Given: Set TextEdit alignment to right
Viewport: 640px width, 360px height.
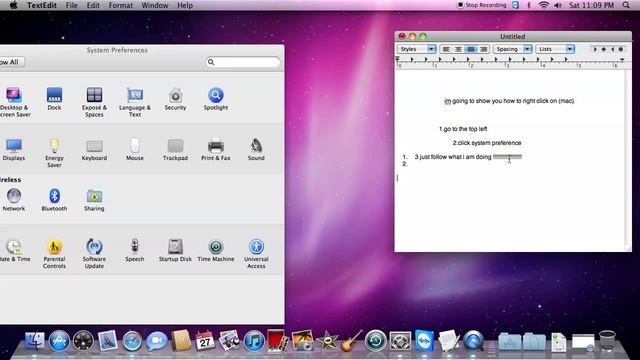Looking at the screenshot, I should (x=483, y=49).
